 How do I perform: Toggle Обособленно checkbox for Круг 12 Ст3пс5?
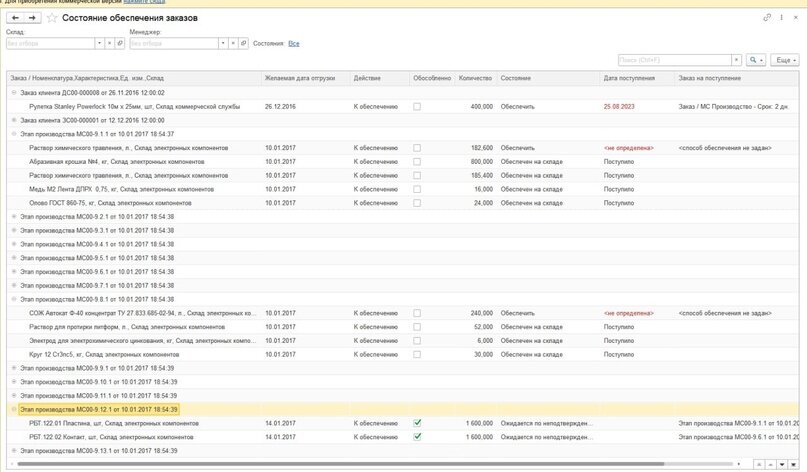pos(417,355)
